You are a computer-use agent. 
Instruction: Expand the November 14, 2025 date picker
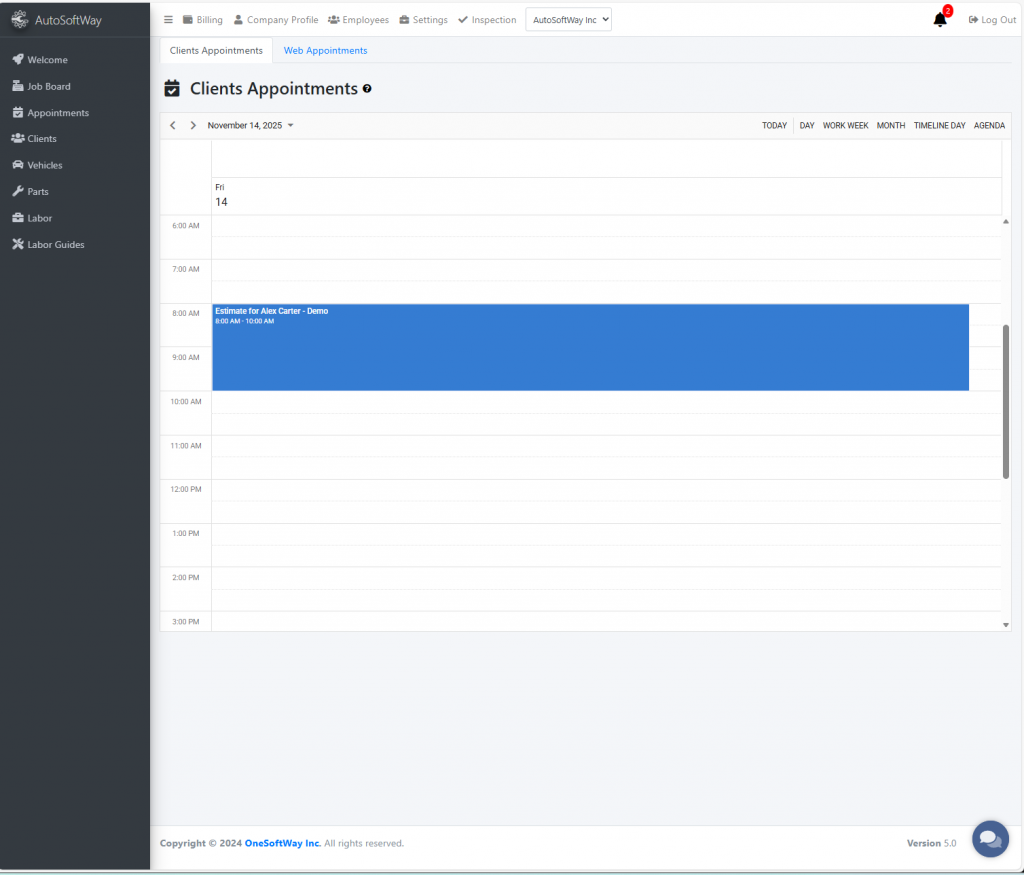click(250, 126)
